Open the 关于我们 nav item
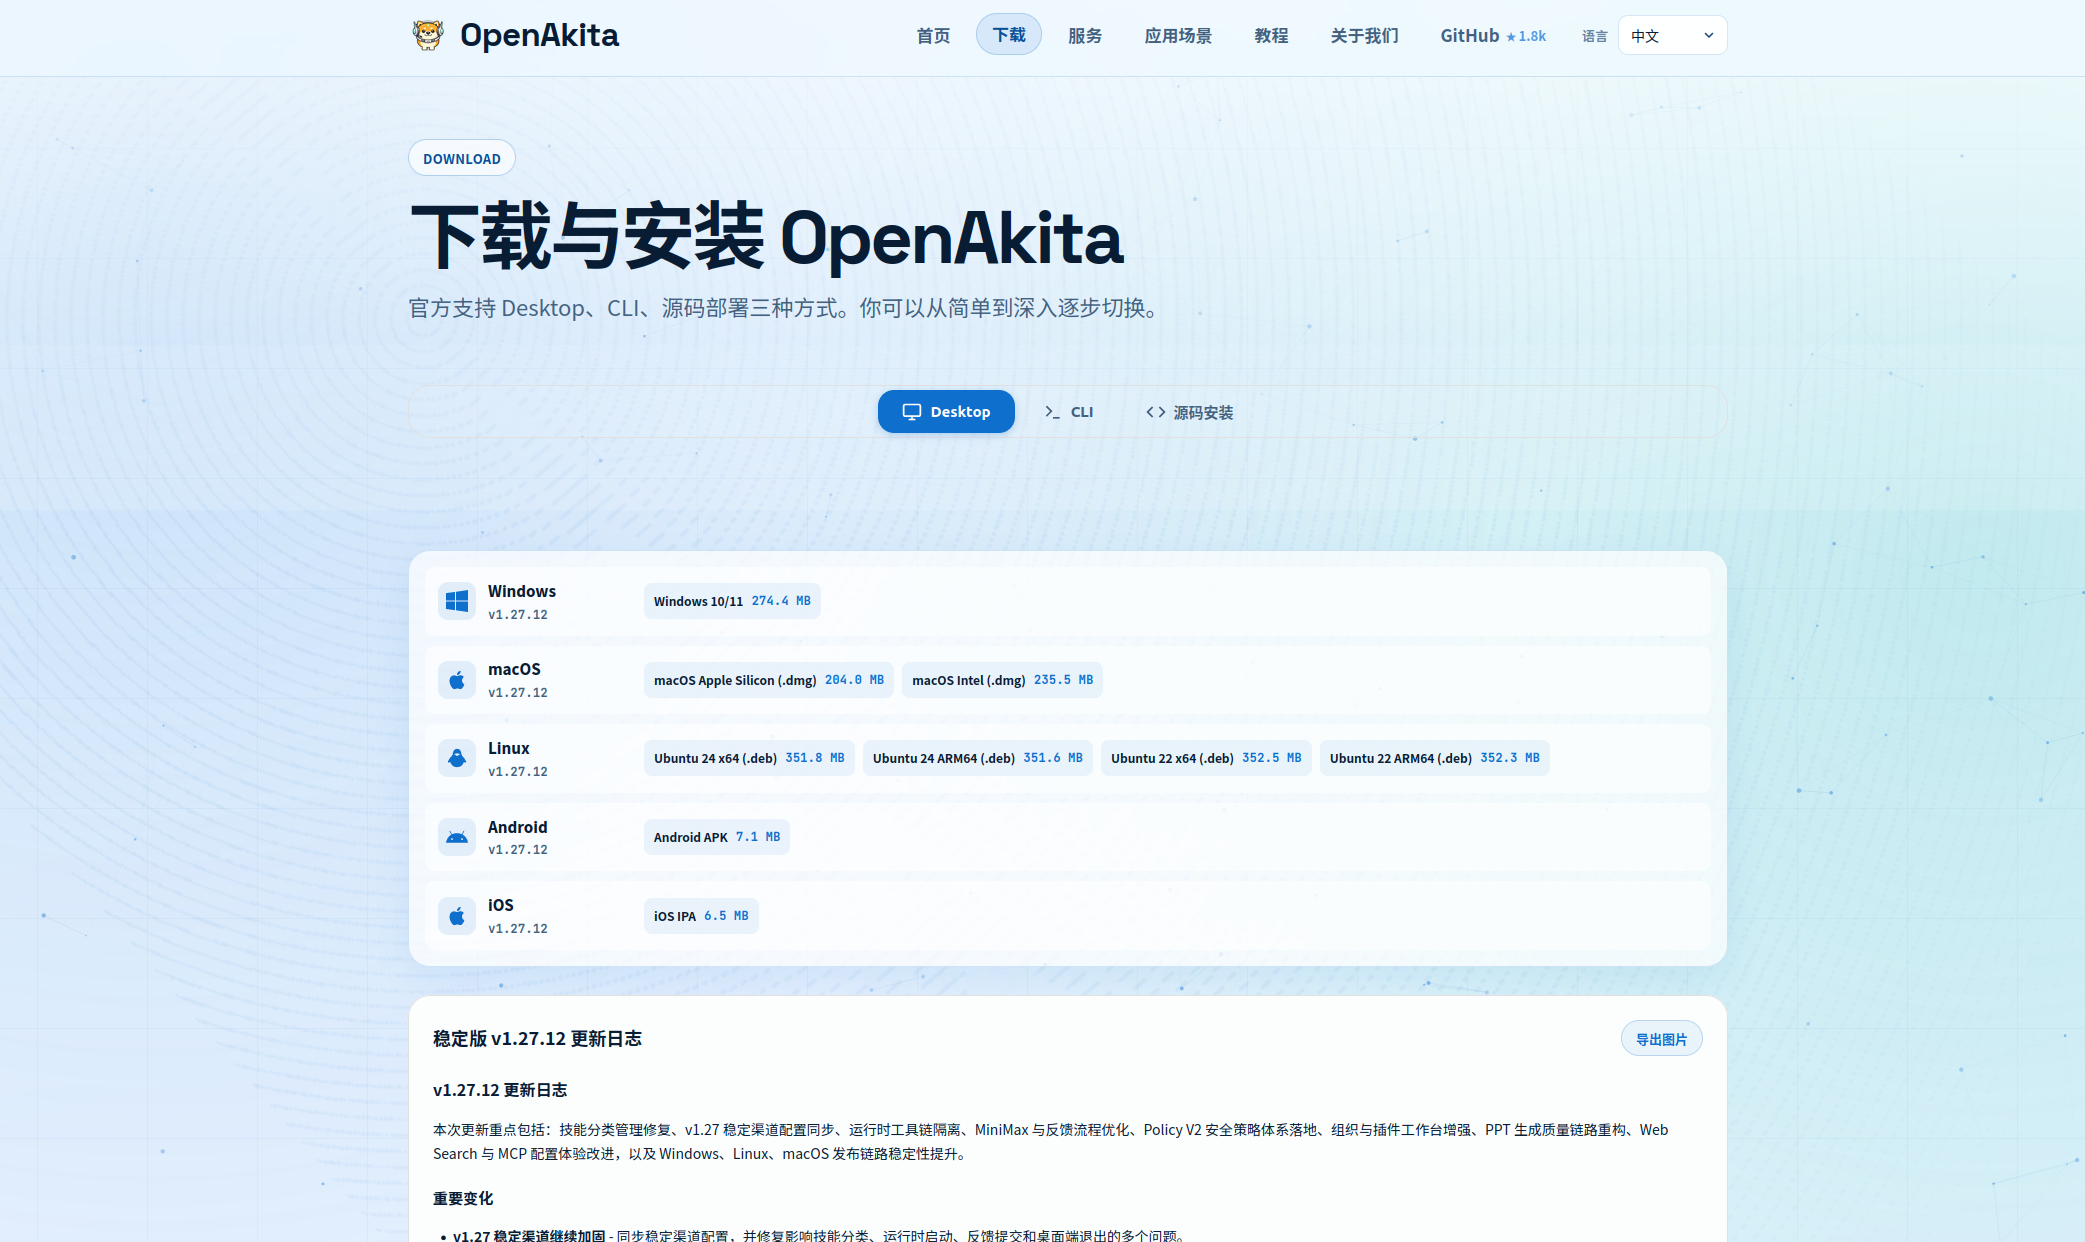 click(1364, 35)
